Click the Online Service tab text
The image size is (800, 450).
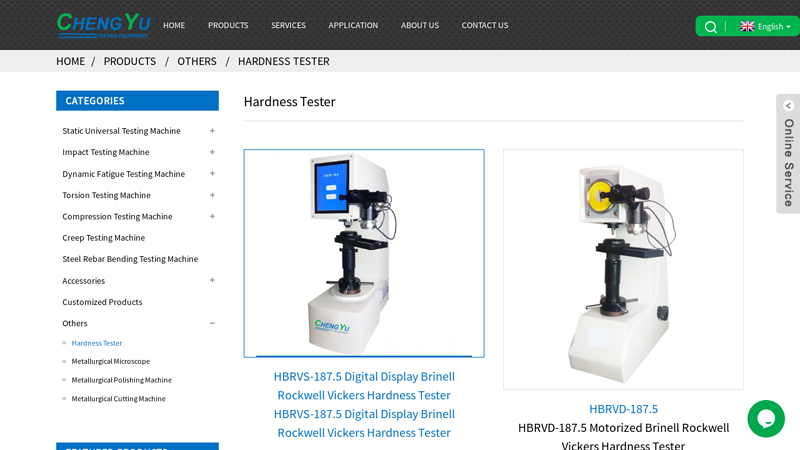(x=788, y=162)
